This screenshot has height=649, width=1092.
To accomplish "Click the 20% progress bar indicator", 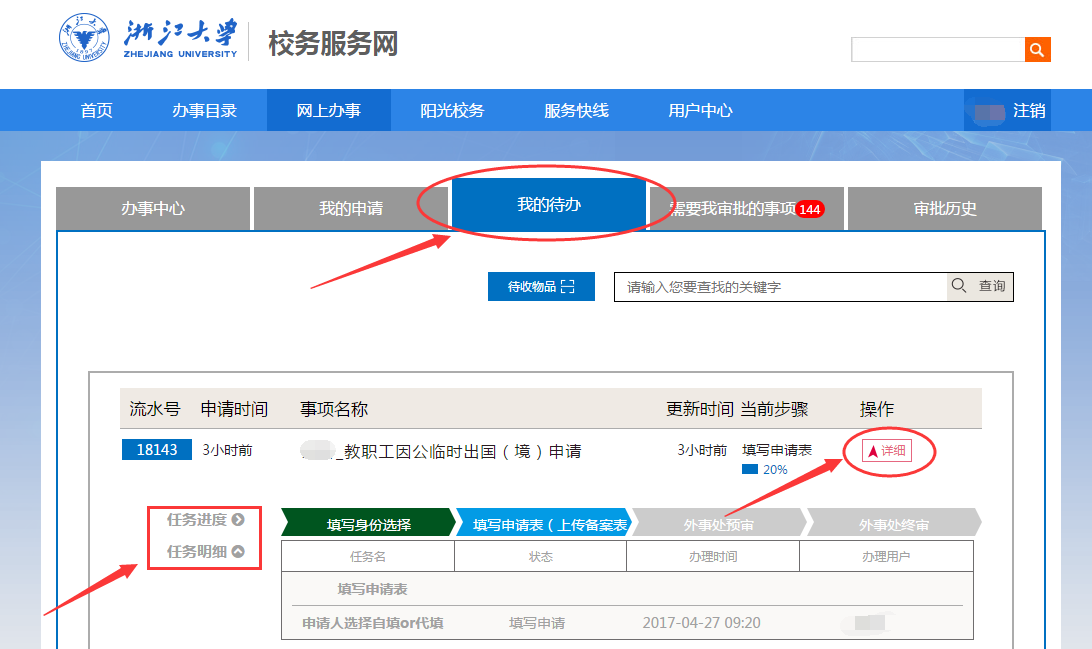I will (x=750, y=469).
